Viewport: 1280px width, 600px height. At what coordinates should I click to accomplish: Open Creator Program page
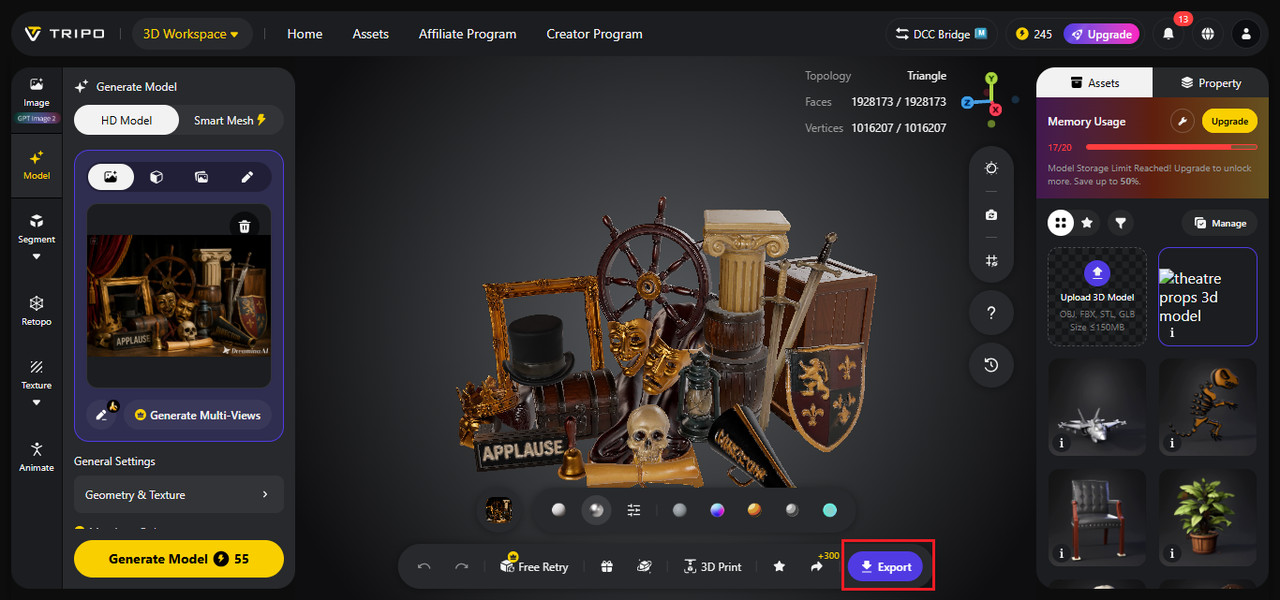(594, 34)
